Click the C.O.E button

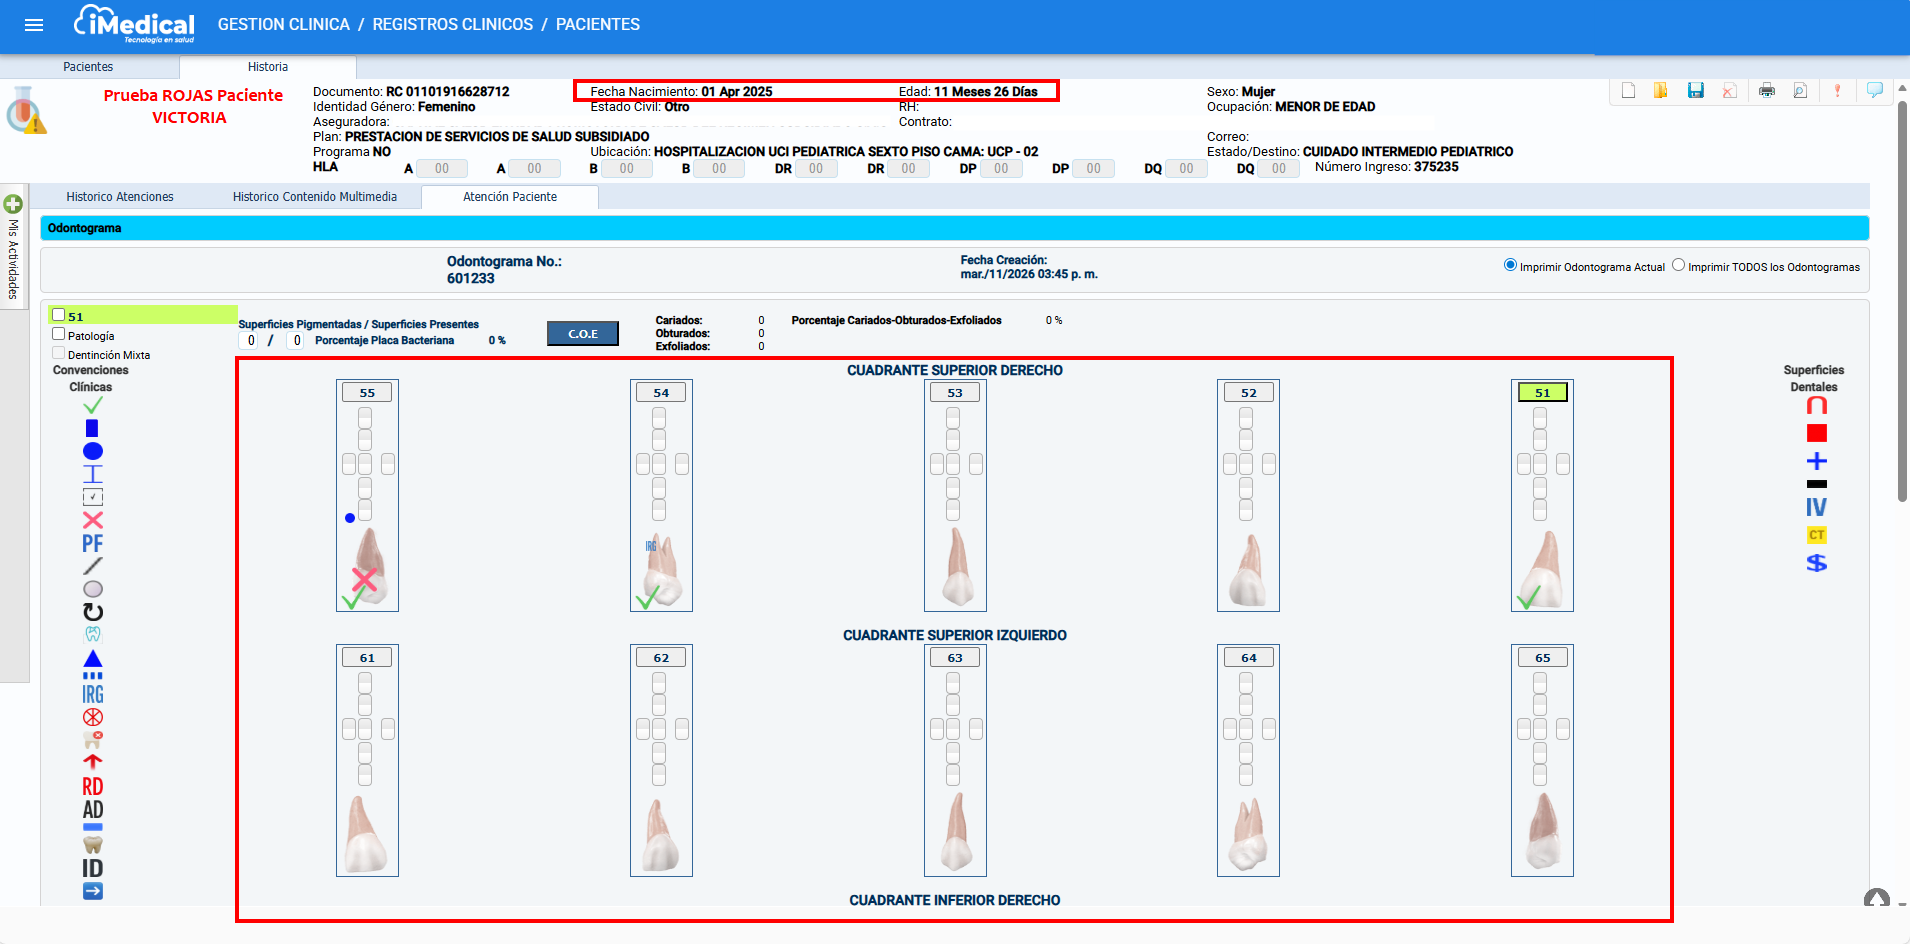[x=583, y=334]
